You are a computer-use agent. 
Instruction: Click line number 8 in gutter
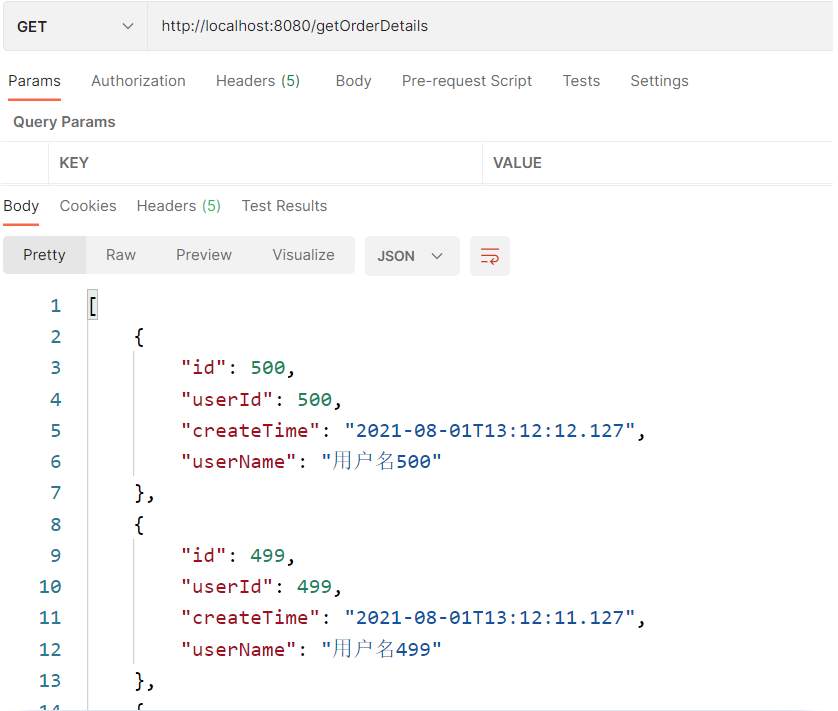[56, 524]
